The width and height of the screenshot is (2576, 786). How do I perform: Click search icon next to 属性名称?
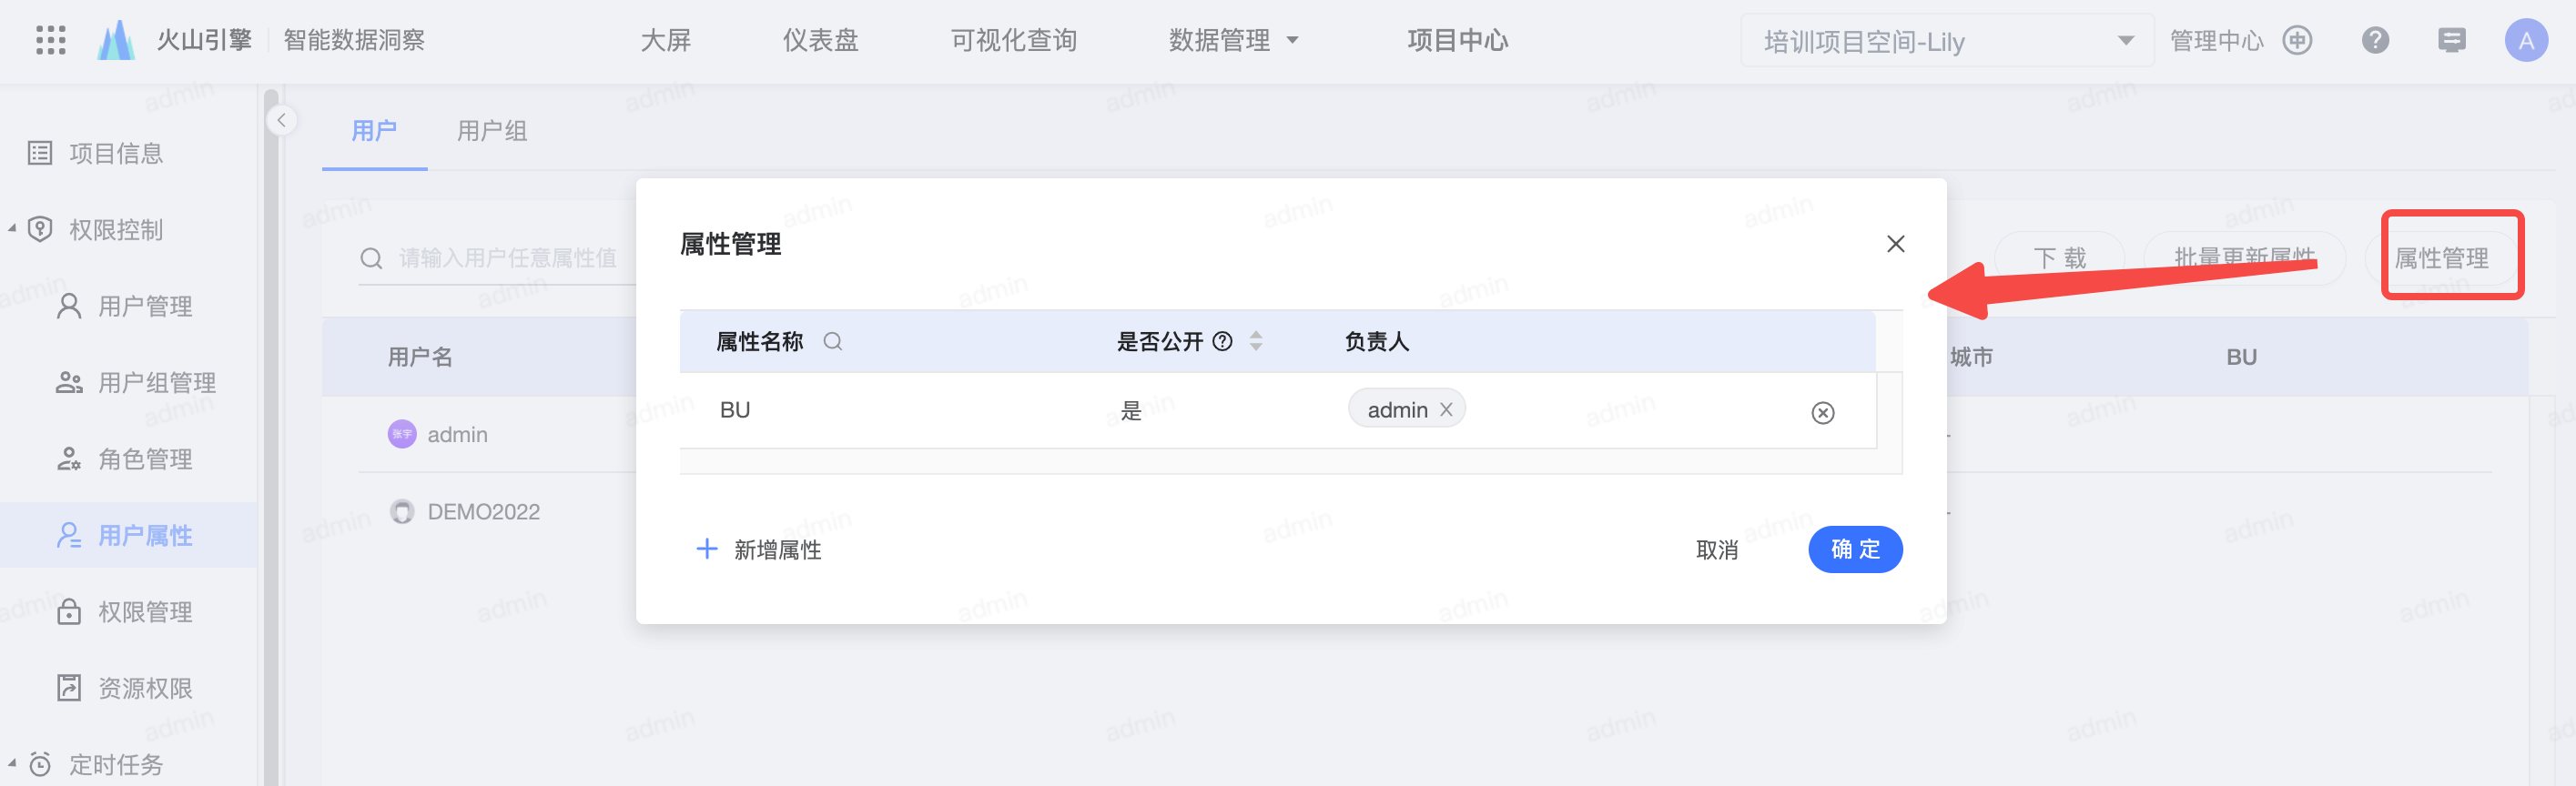click(x=832, y=342)
